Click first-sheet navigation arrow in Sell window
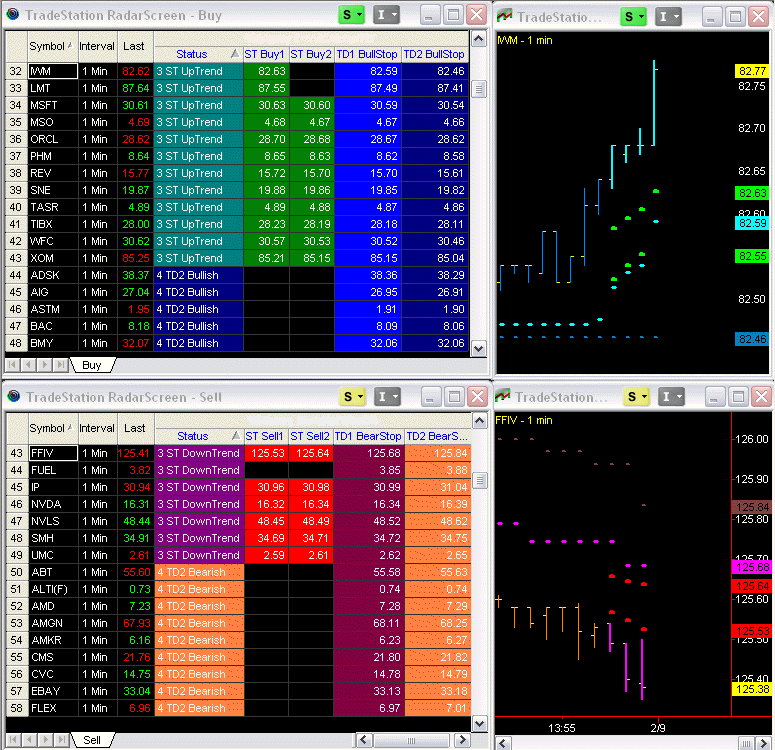Image resolution: width=775 pixels, height=750 pixels. click(13, 740)
